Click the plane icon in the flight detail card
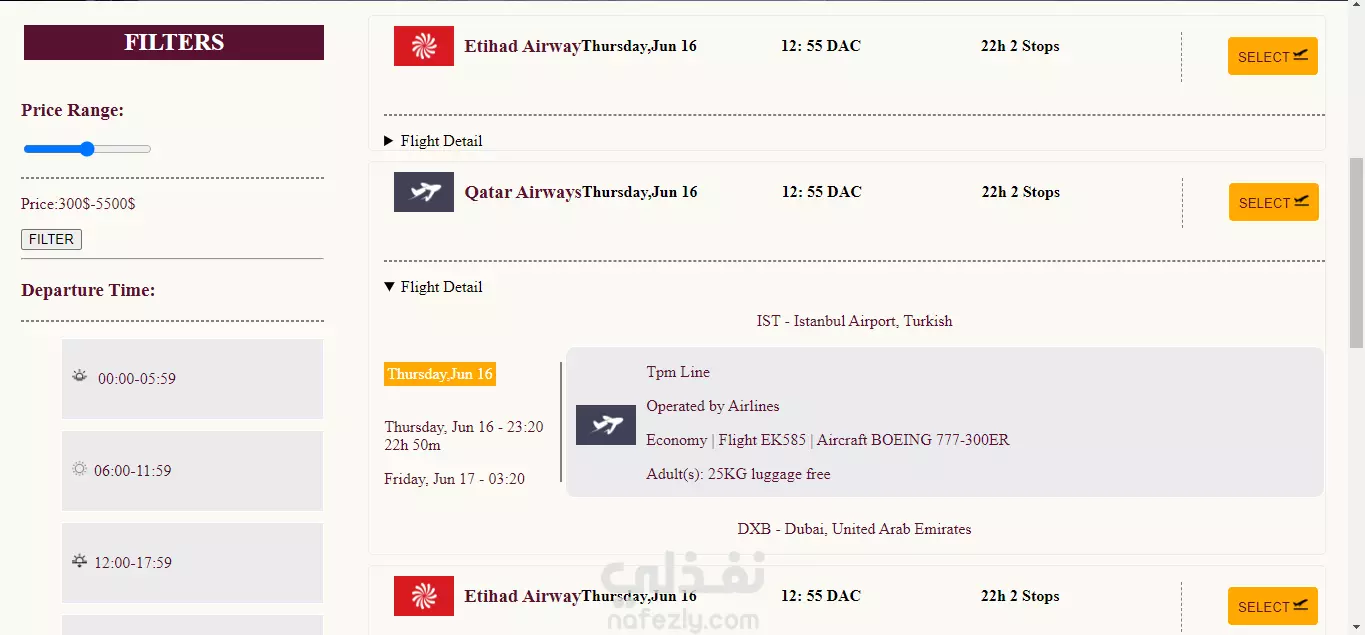Viewport: 1365px width, 635px height. click(x=606, y=425)
